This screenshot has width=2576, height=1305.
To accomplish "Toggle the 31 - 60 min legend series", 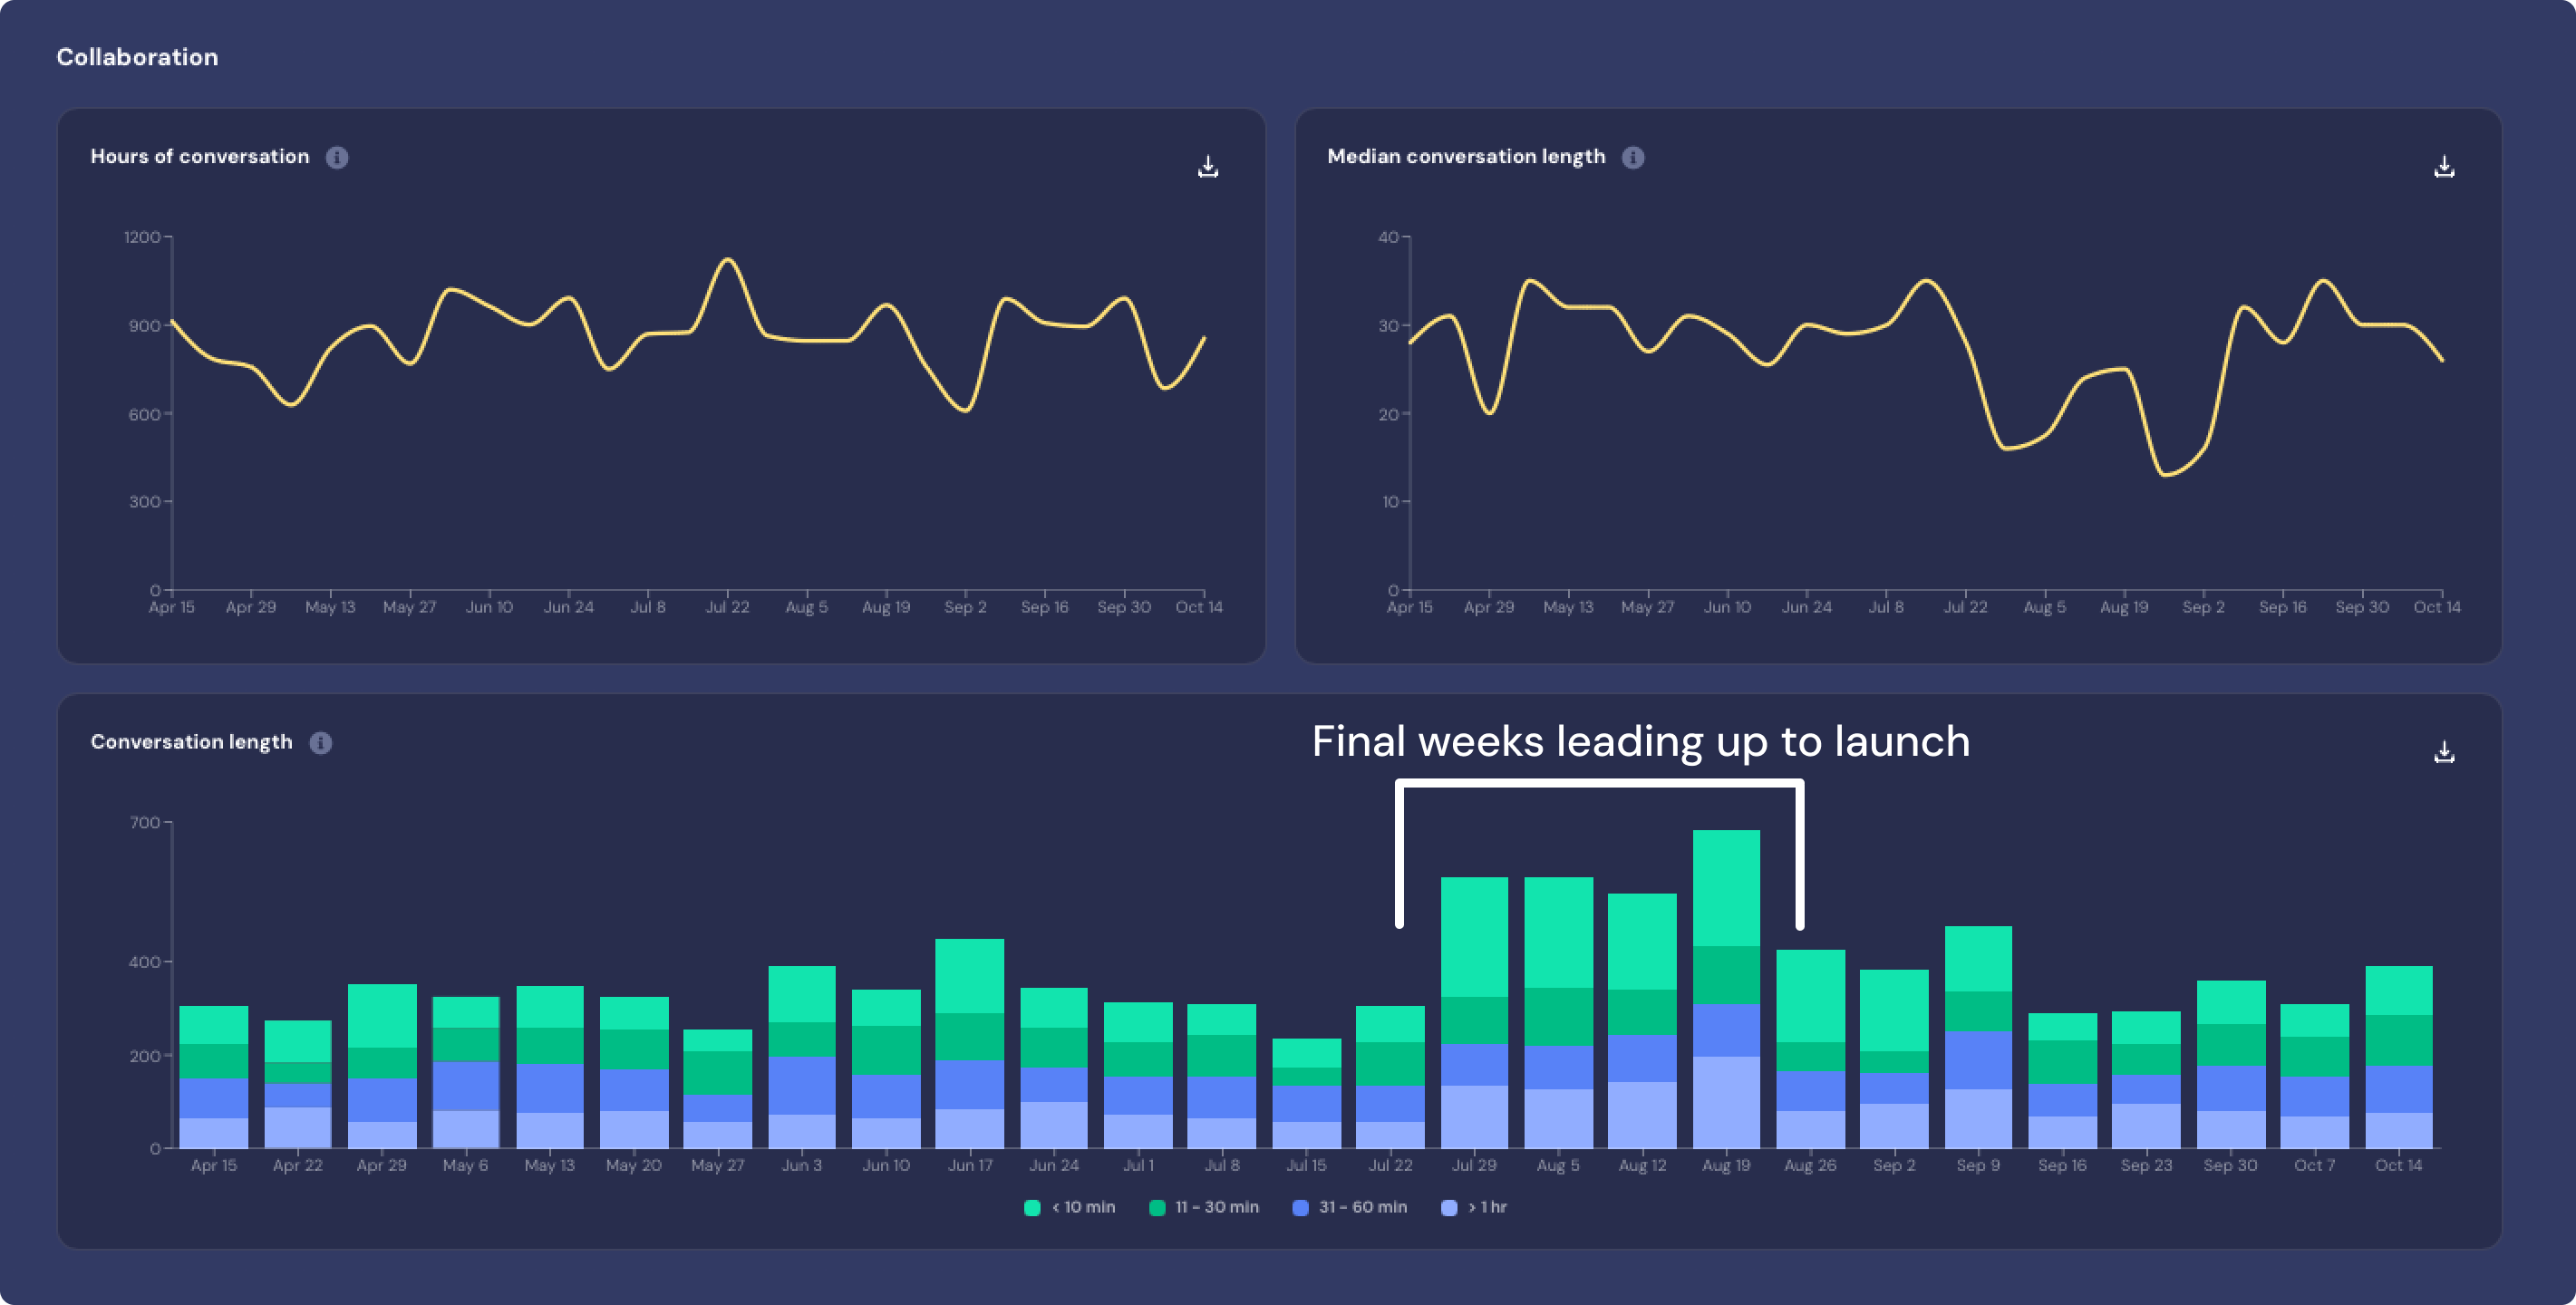I will (1349, 1207).
